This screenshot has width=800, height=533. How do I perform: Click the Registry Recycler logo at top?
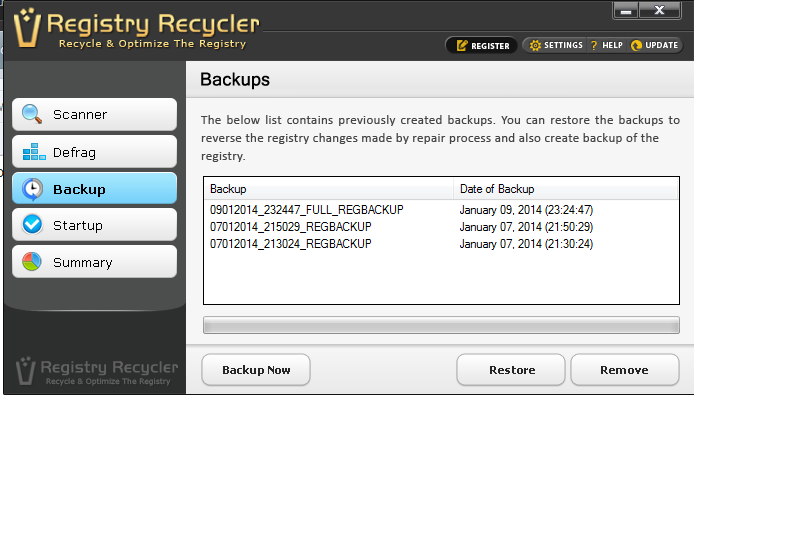point(137,29)
